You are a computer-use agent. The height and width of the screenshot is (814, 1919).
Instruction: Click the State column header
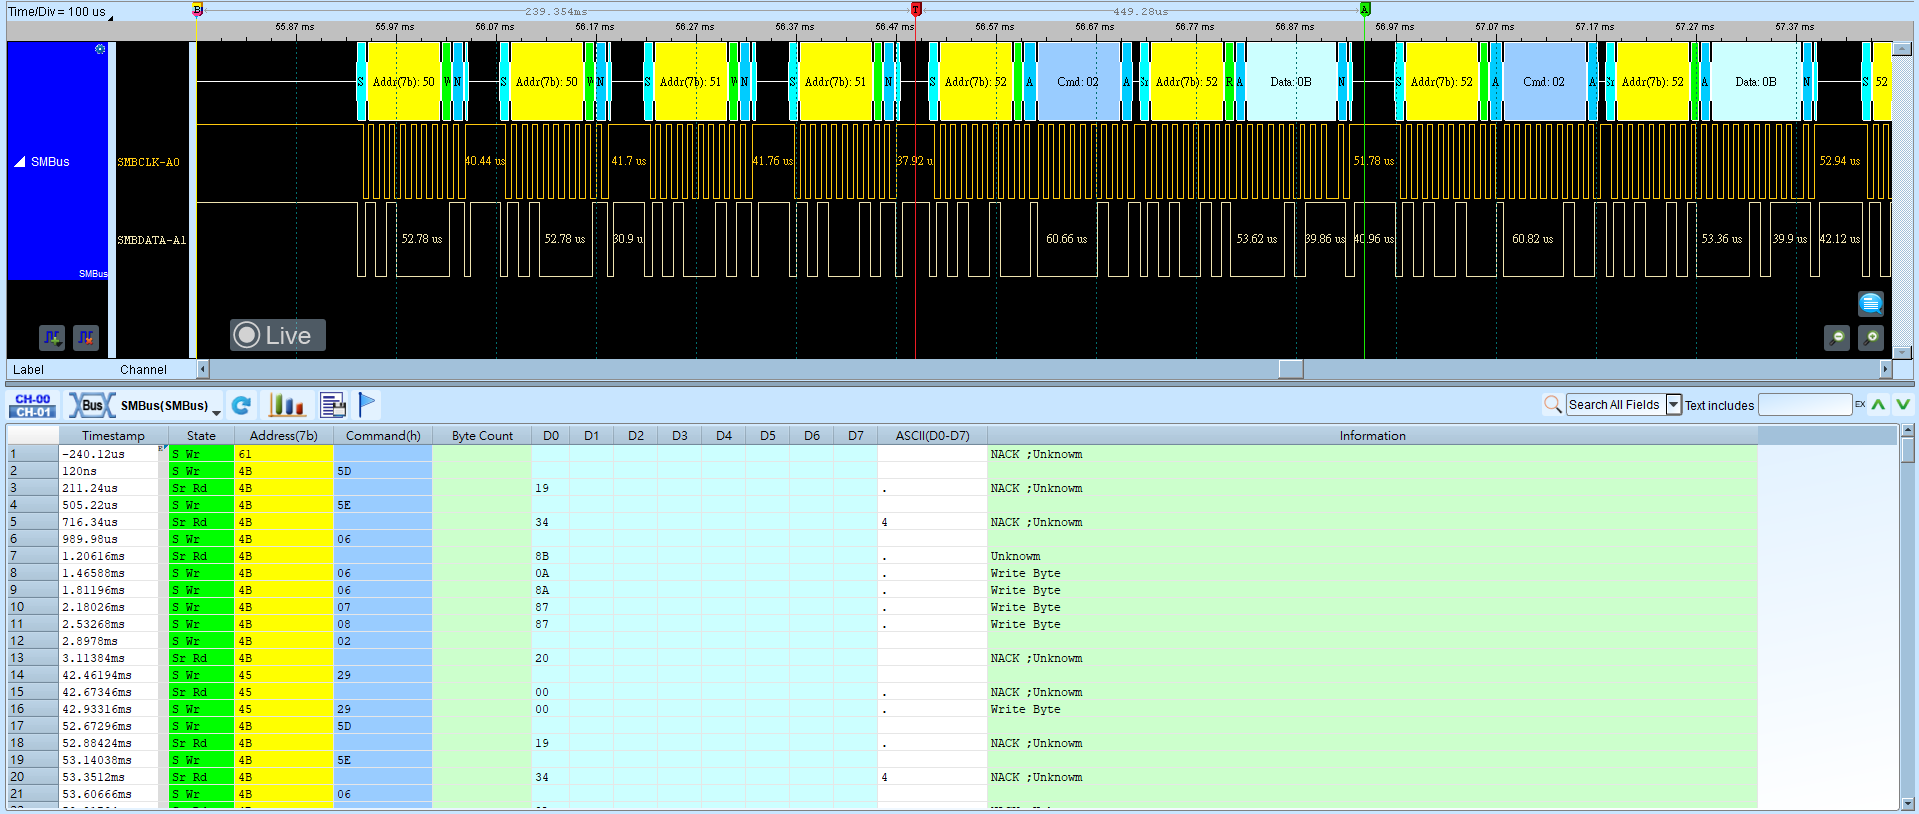coord(201,435)
